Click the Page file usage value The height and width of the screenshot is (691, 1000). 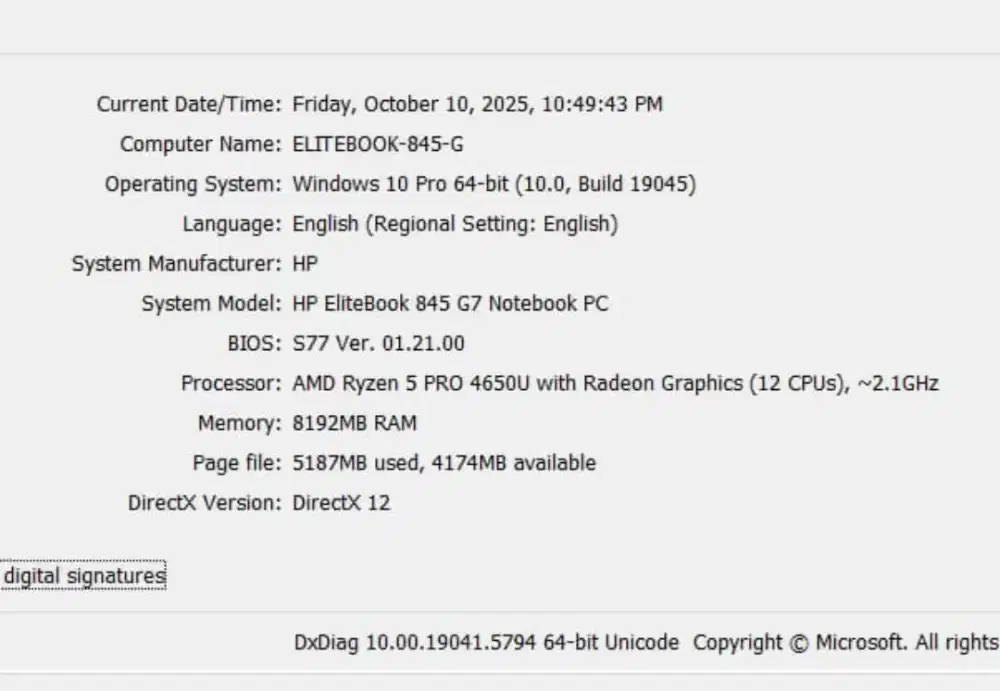pyautogui.click(x=444, y=463)
